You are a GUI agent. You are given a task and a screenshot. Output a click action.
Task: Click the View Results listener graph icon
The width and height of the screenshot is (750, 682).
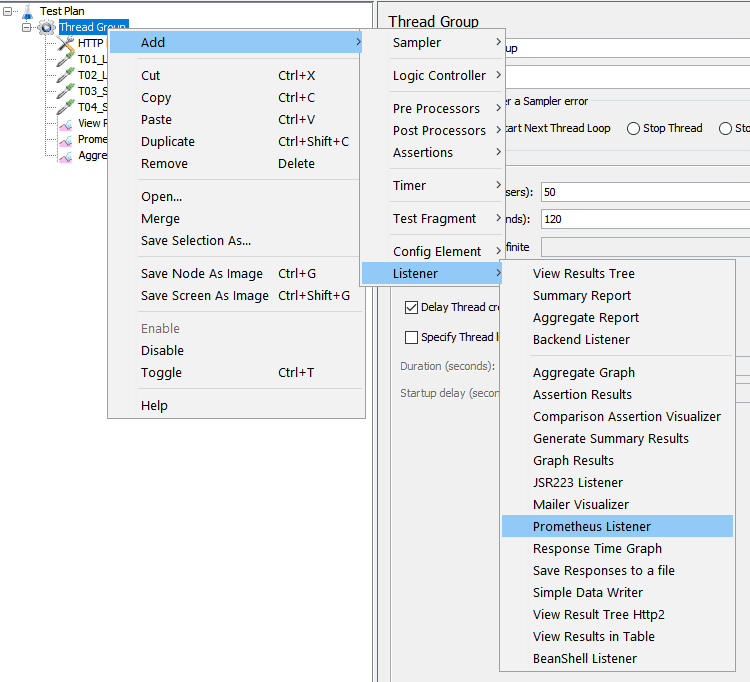[66, 124]
